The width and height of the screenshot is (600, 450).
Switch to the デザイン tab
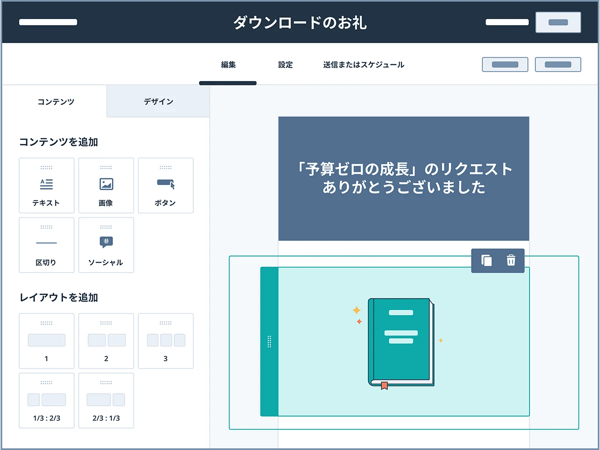pos(158,102)
